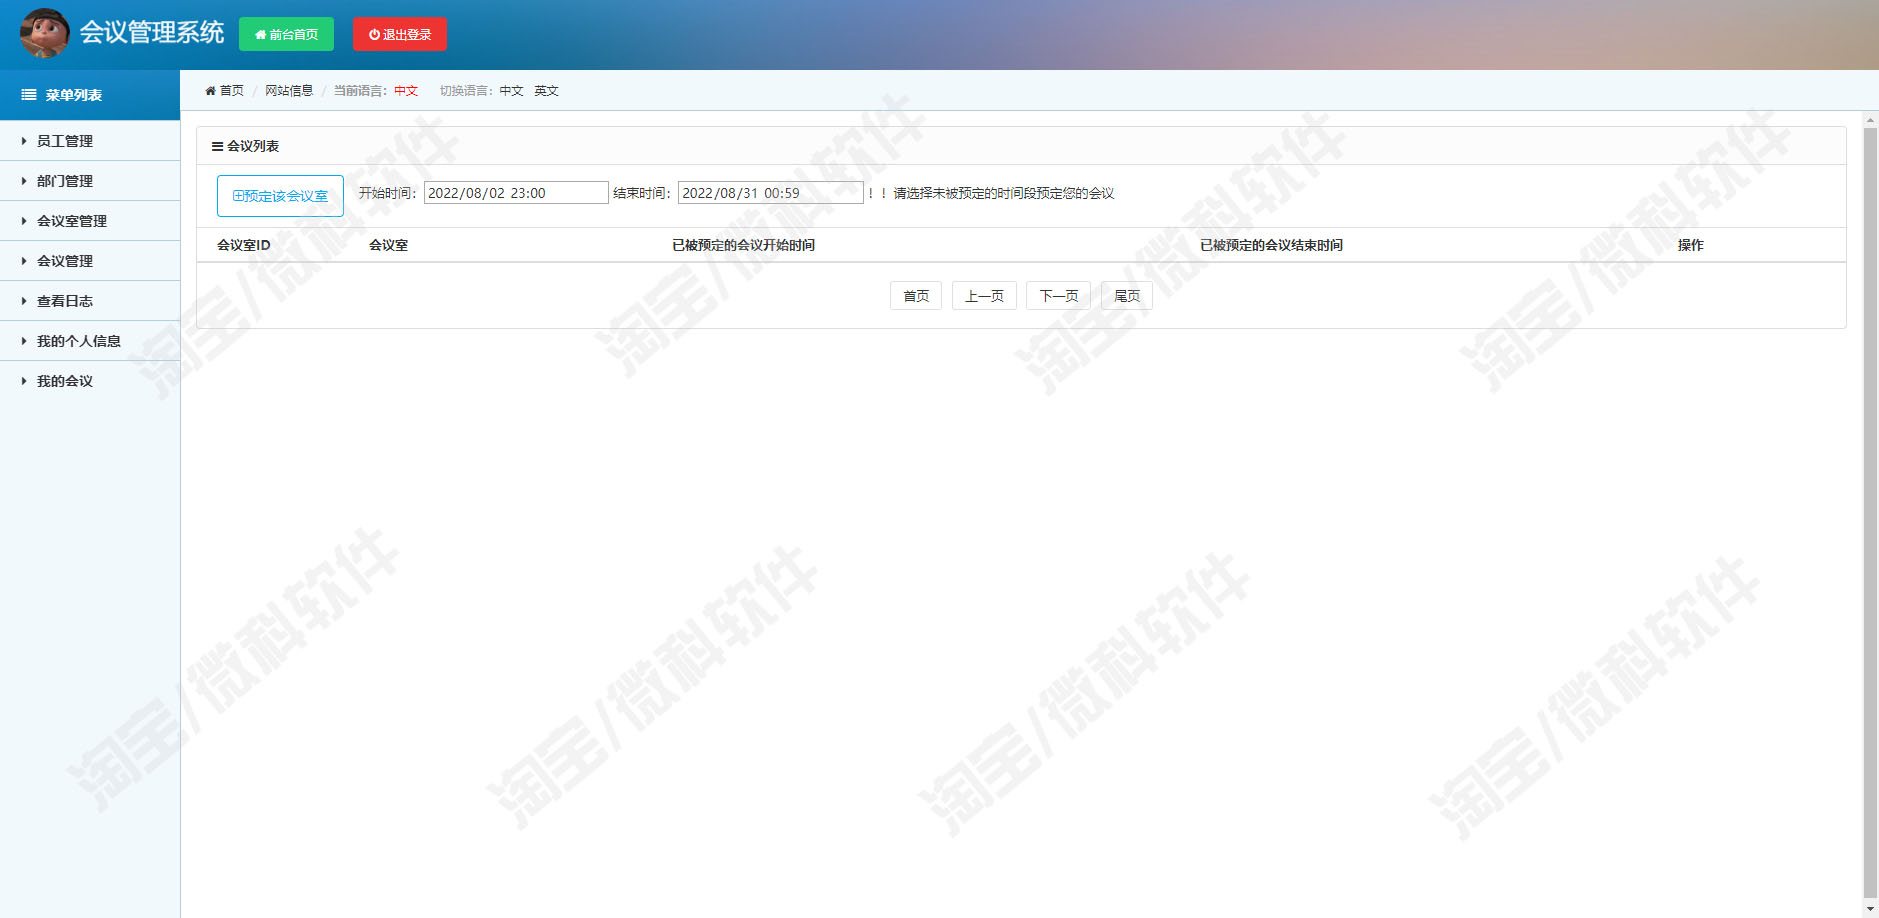1879x918 pixels.
Task: Click the vertical scrollbar thumb
Action: [1870, 513]
